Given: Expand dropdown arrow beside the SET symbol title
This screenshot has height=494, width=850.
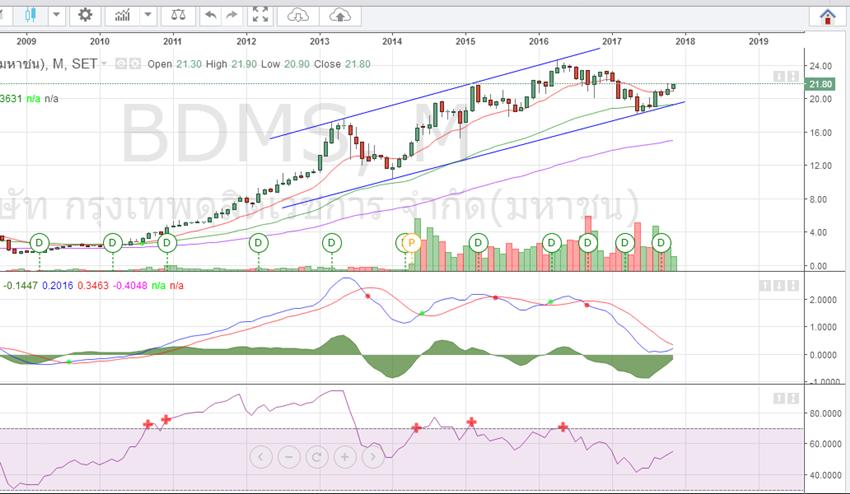Looking at the screenshot, I should tap(104, 64).
